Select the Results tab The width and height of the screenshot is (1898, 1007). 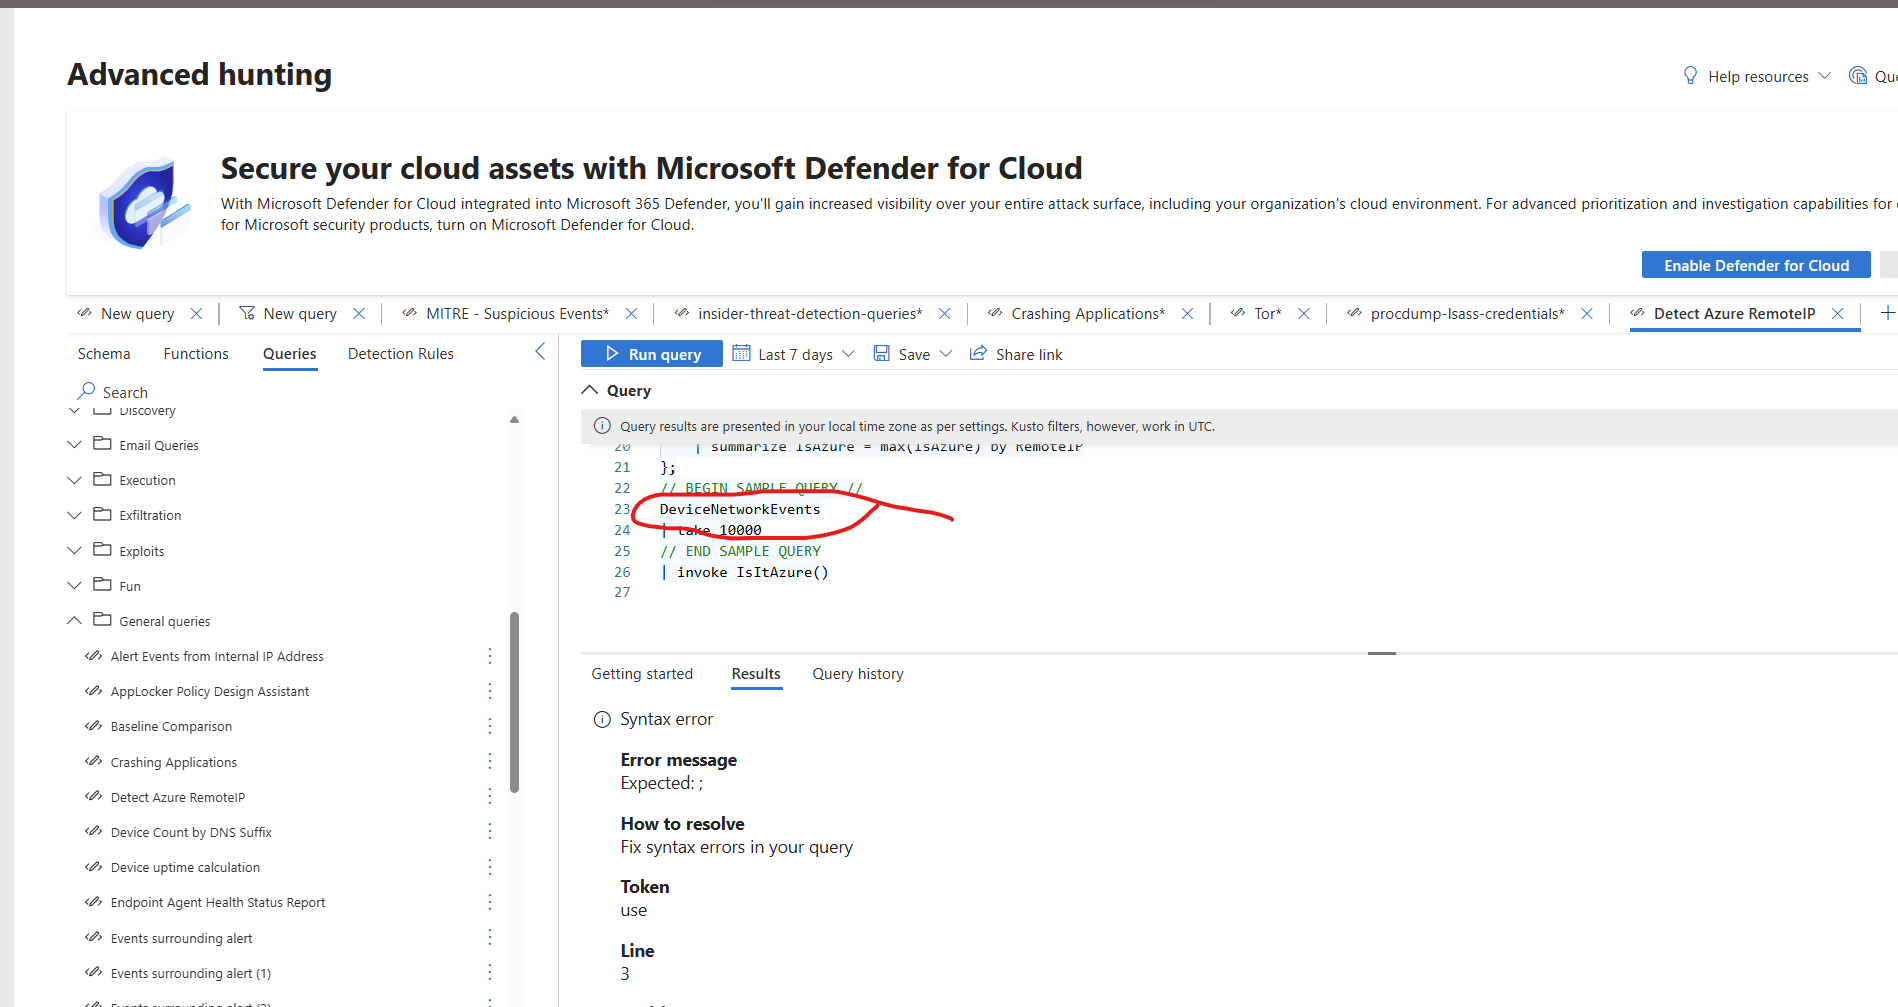coord(756,674)
